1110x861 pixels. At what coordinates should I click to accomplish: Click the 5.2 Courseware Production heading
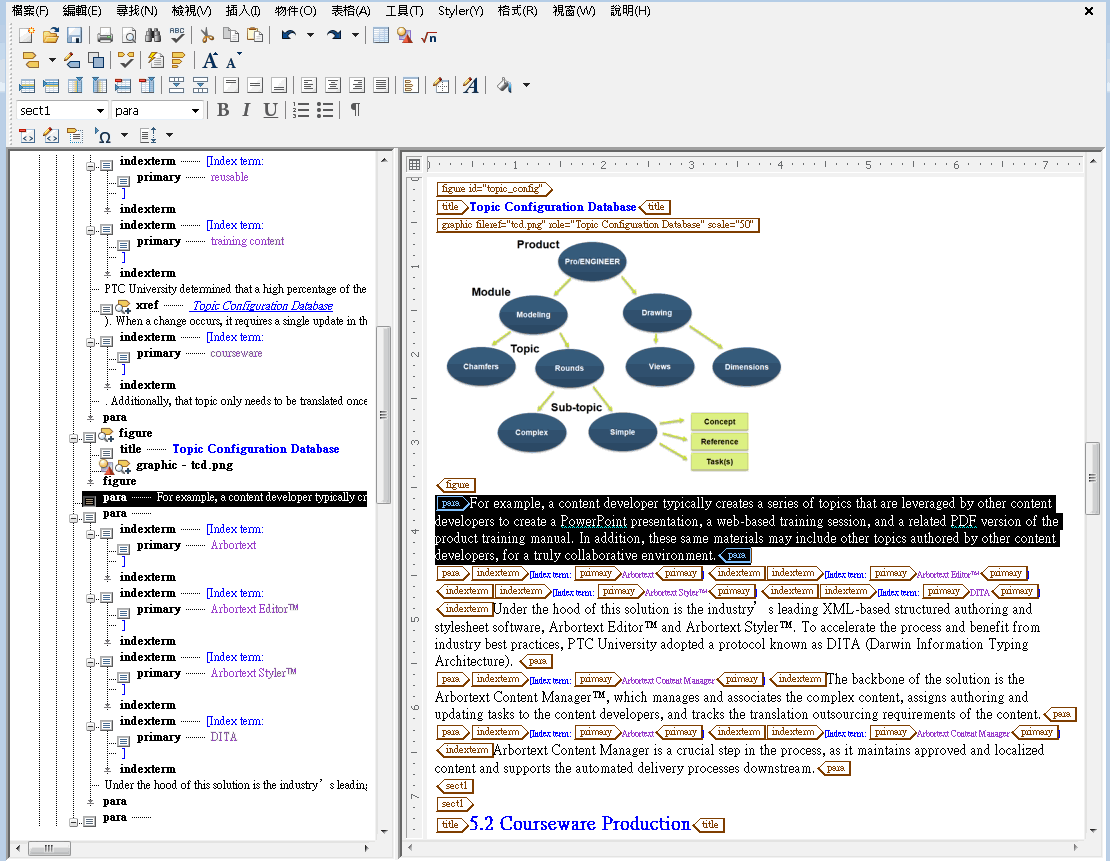pyautogui.click(x=580, y=823)
